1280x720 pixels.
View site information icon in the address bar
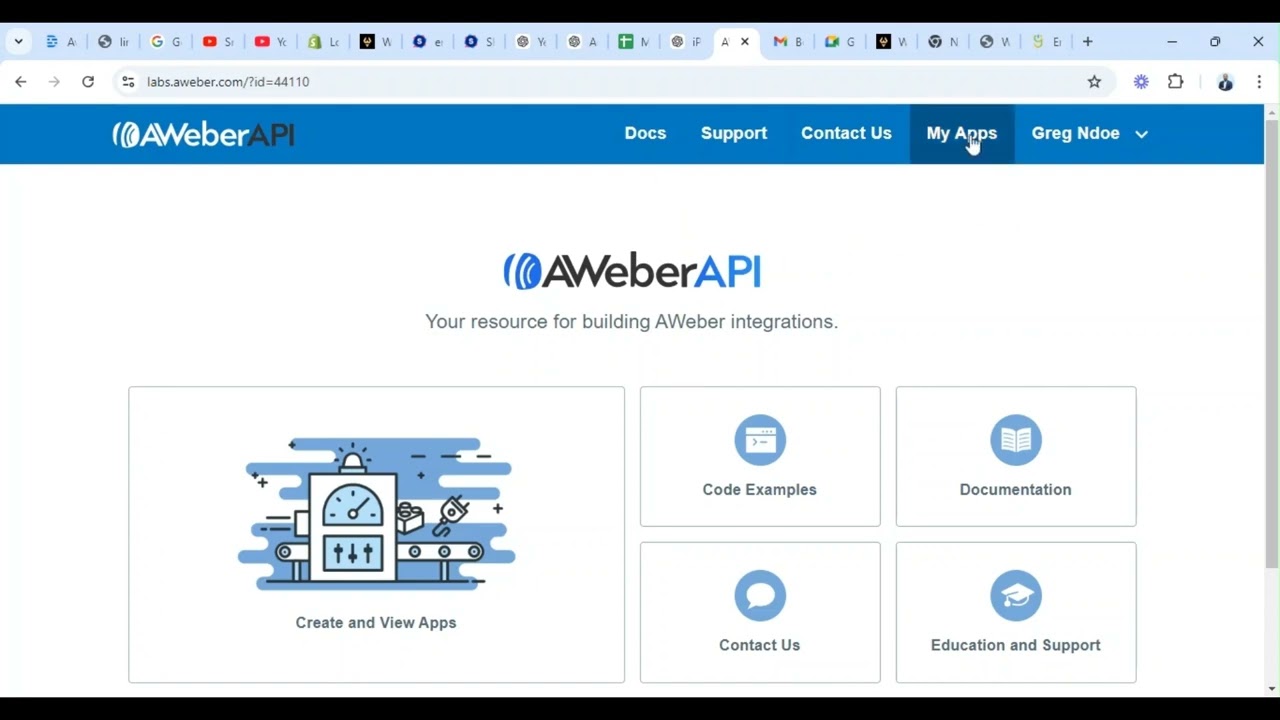128,82
